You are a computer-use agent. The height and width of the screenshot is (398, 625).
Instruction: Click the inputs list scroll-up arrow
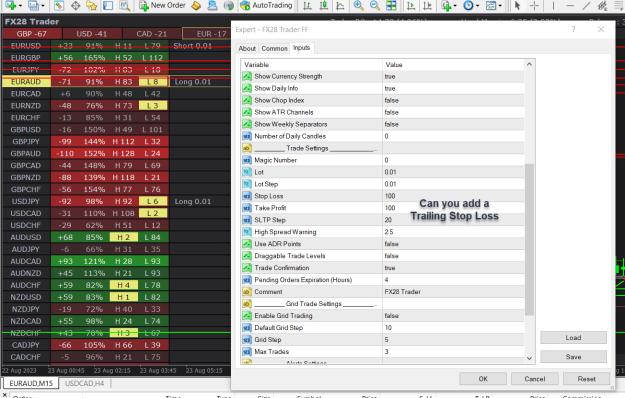pos(529,64)
